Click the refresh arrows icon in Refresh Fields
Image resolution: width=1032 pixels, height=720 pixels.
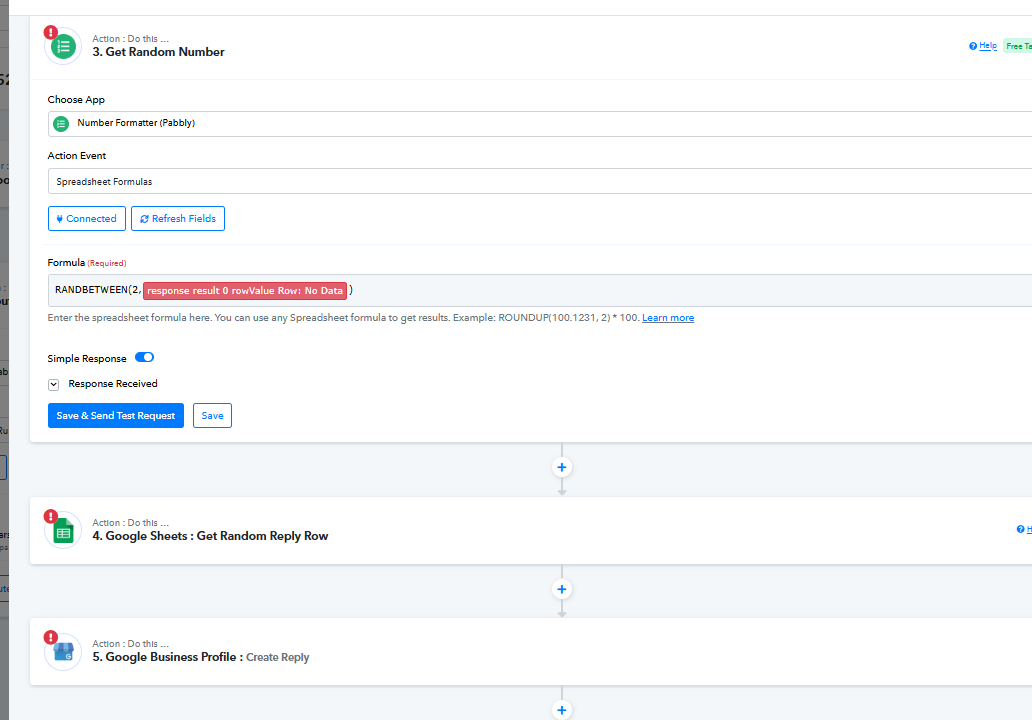pyautogui.click(x=144, y=219)
